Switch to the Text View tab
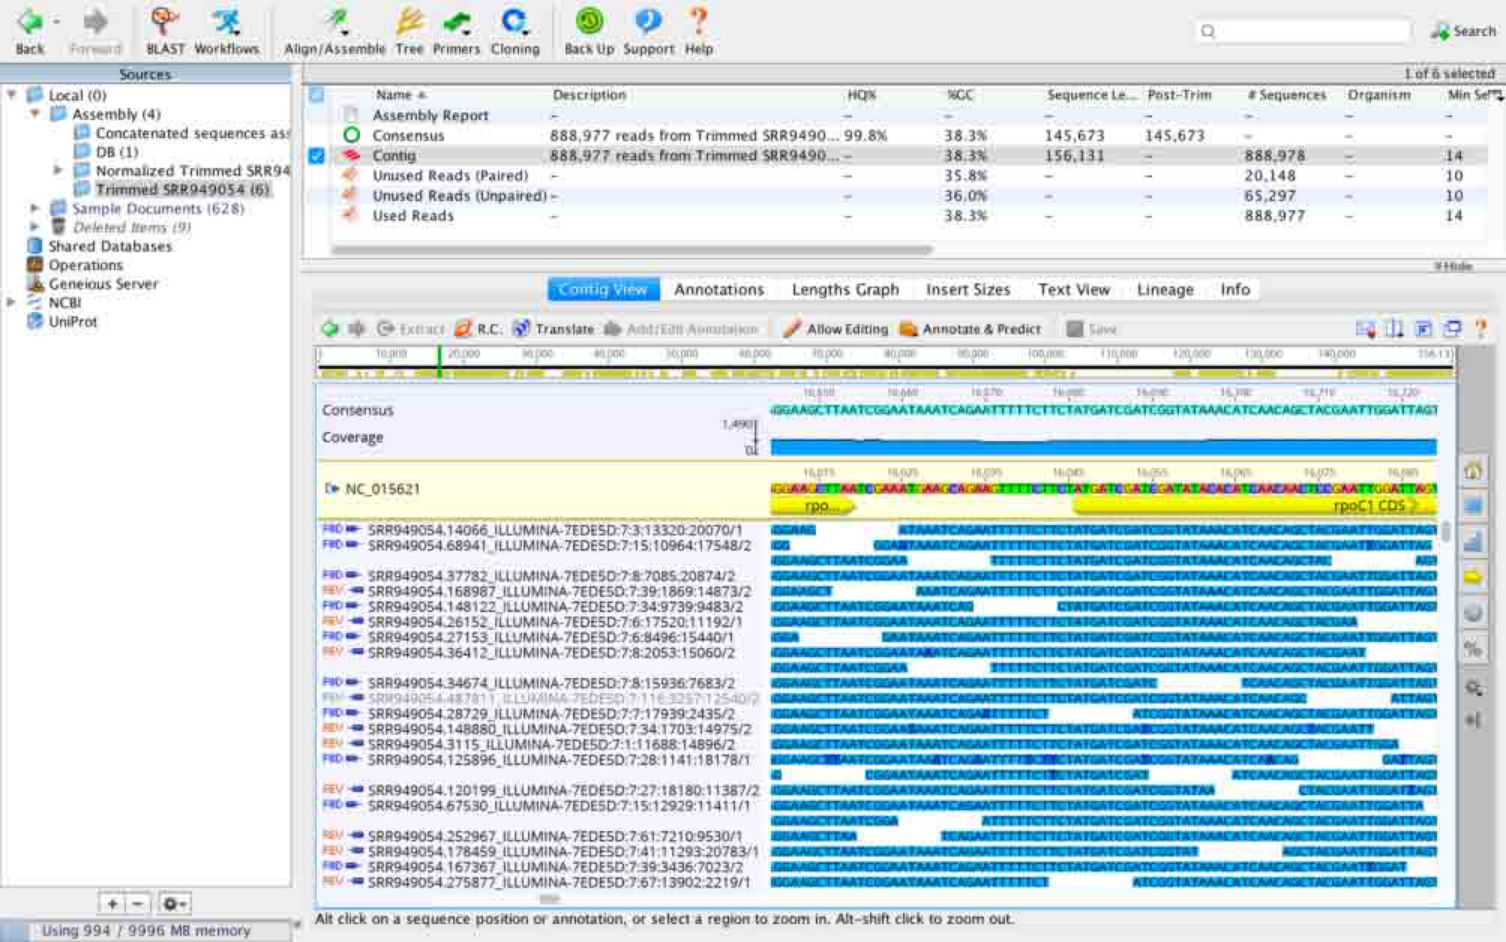 click(x=1074, y=289)
